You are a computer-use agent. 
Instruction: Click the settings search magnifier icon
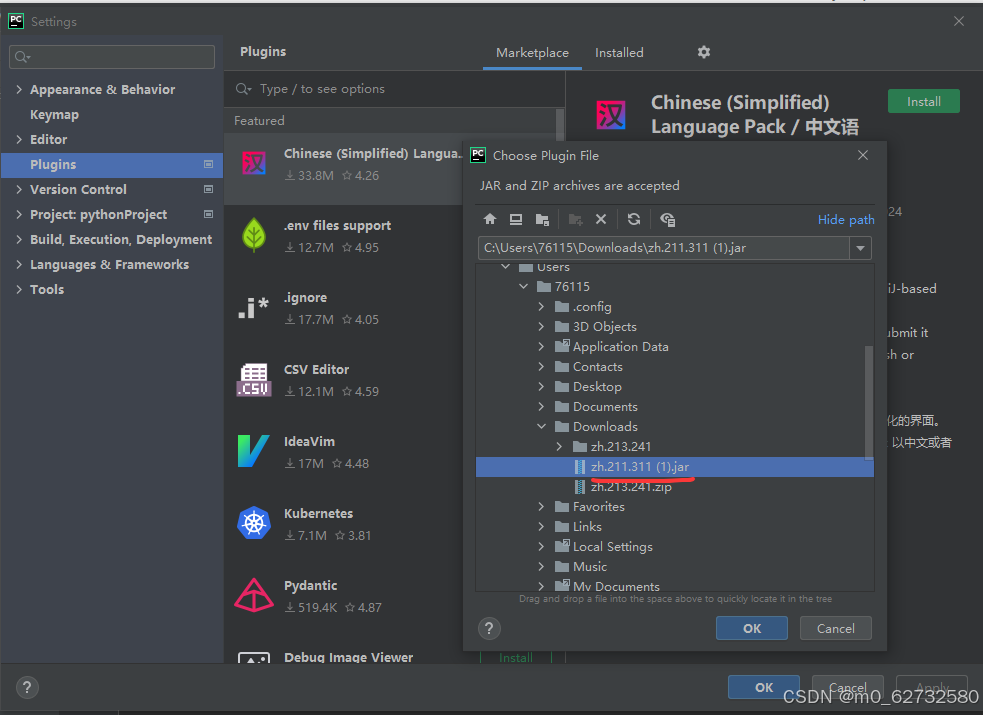(22, 57)
